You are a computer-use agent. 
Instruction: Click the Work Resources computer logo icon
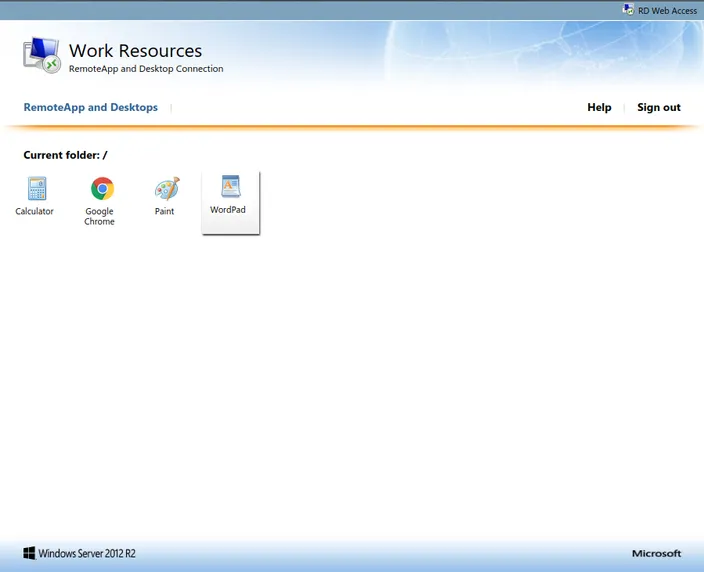42,55
